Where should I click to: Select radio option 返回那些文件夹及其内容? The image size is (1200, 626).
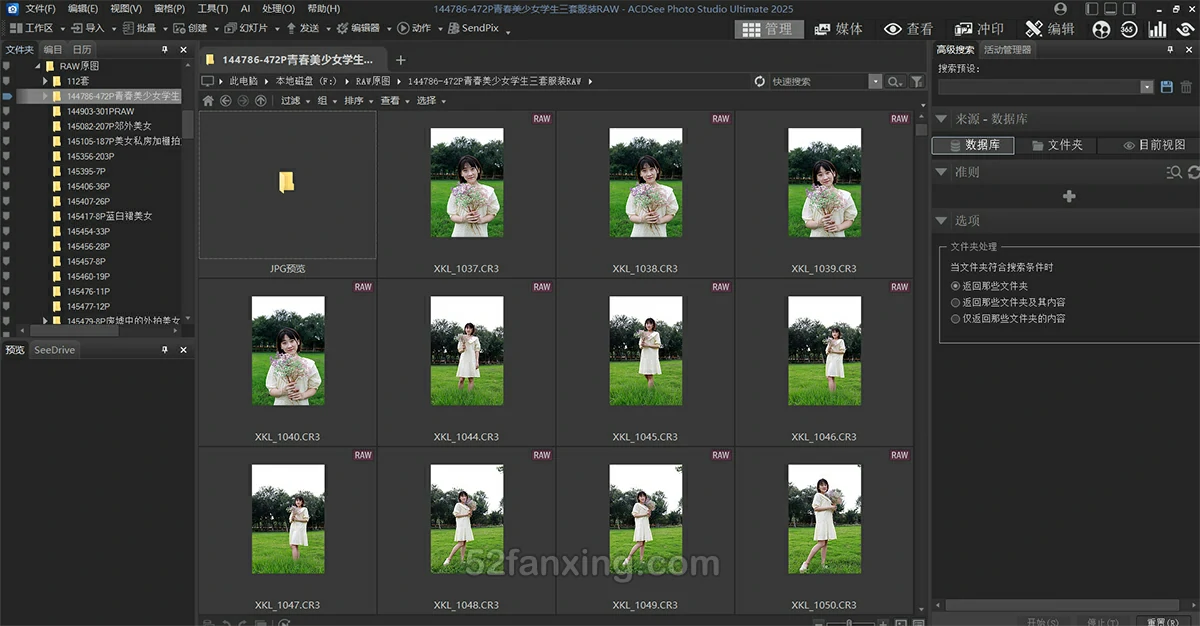tap(955, 302)
